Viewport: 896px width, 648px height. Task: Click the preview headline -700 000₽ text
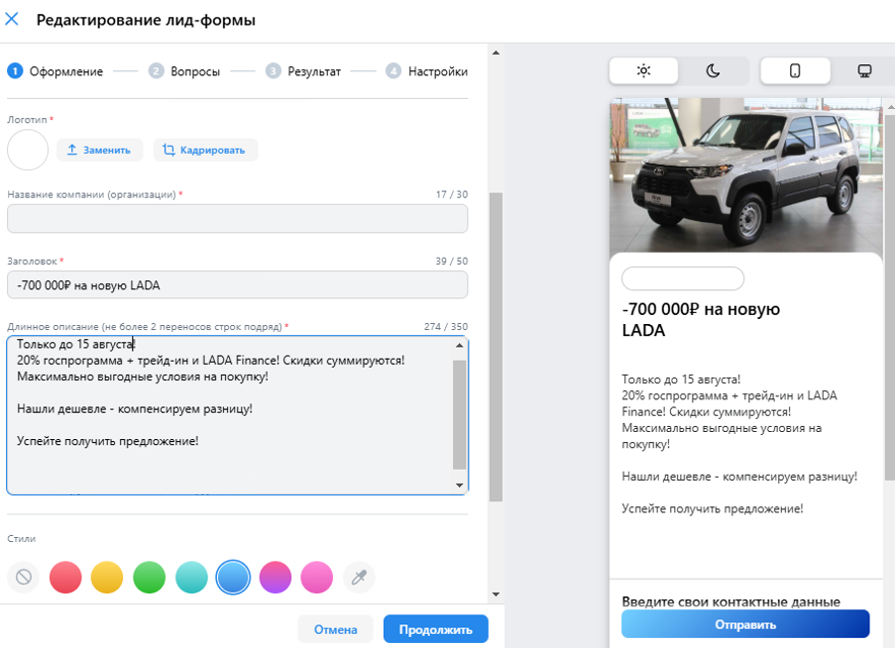pos(701,319)
